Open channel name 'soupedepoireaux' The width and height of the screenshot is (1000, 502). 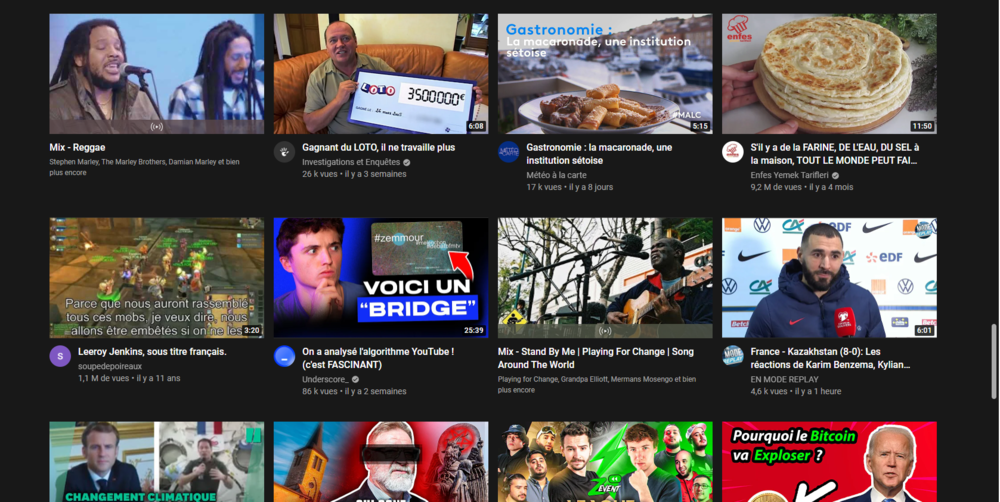(x=110, y=367)
